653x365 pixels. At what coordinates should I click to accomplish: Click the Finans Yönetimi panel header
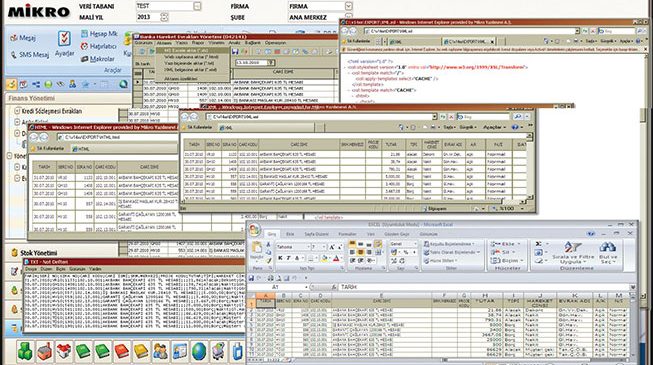32,98
